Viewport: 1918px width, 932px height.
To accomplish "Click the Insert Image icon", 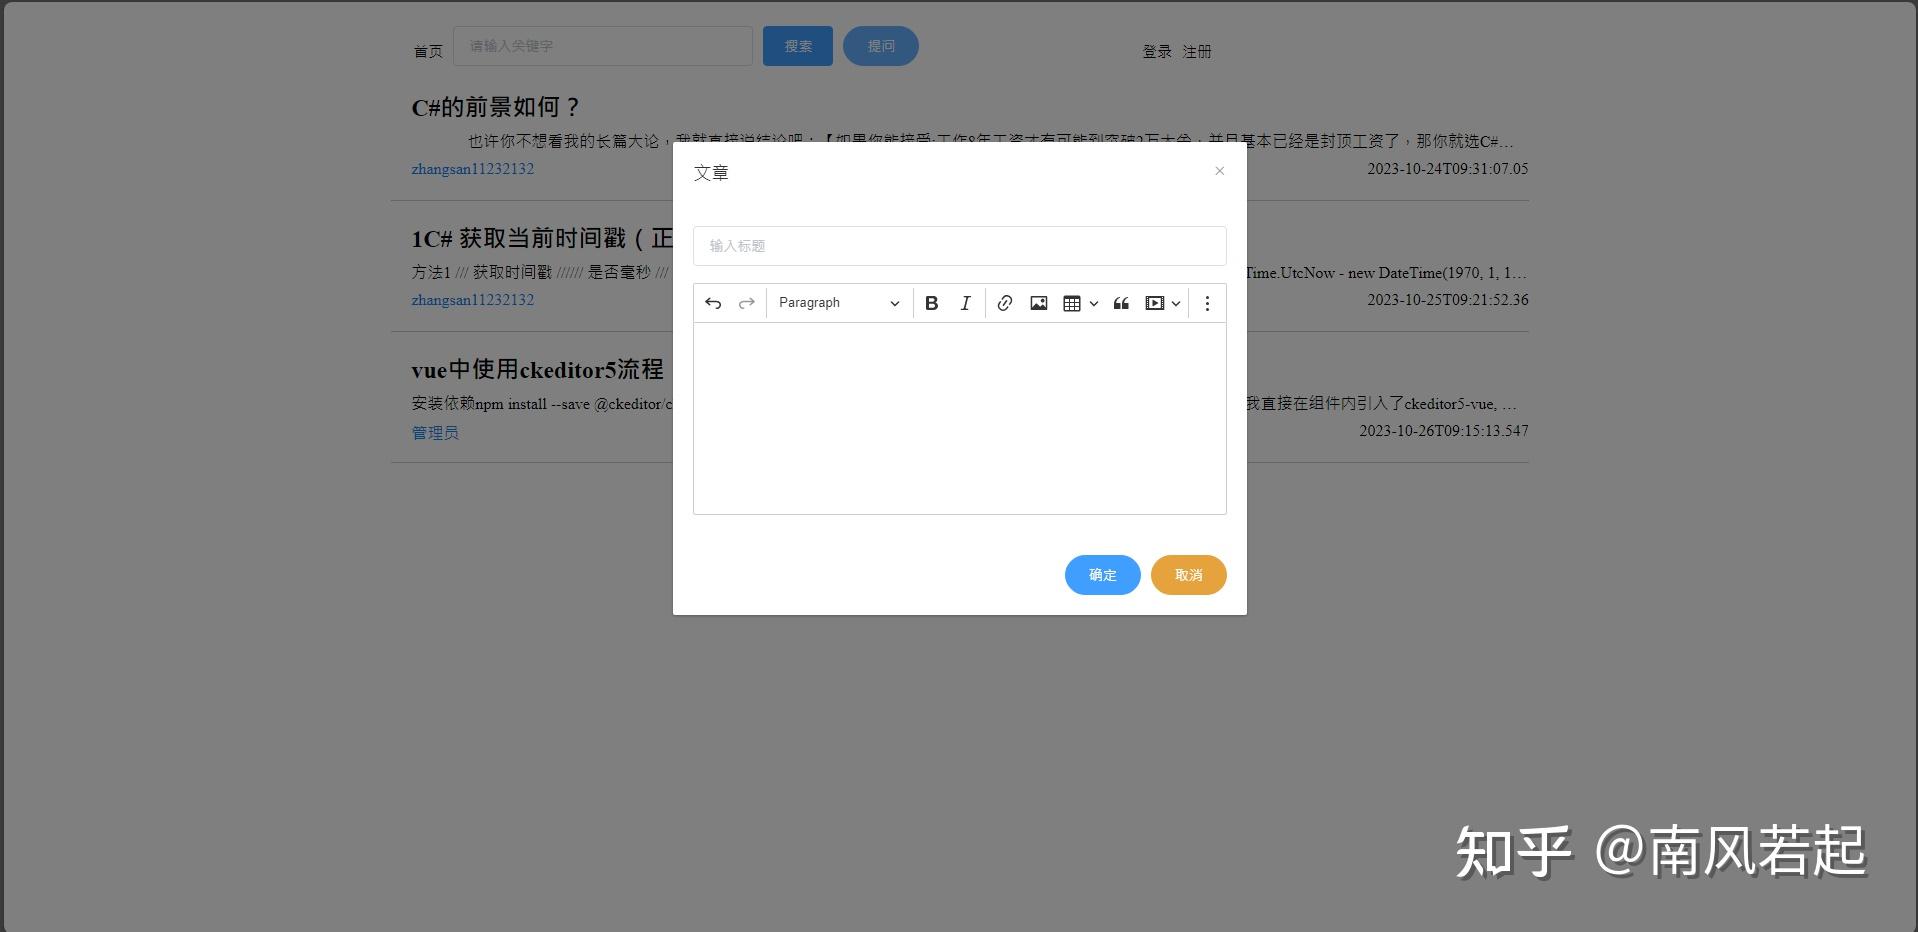I will point(1038,302).
